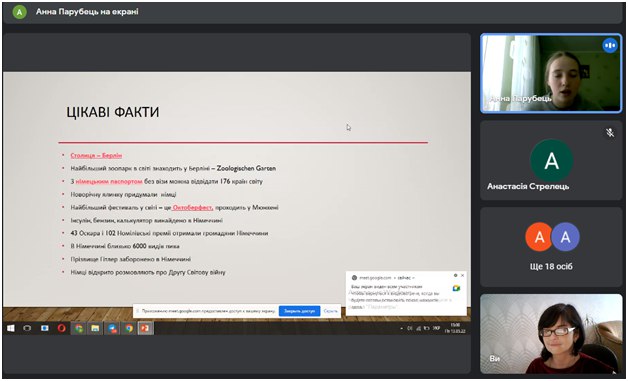628x381 pixels.
Task: Switch to PowerPoint in the taskbar
Action: coord(145,329)
